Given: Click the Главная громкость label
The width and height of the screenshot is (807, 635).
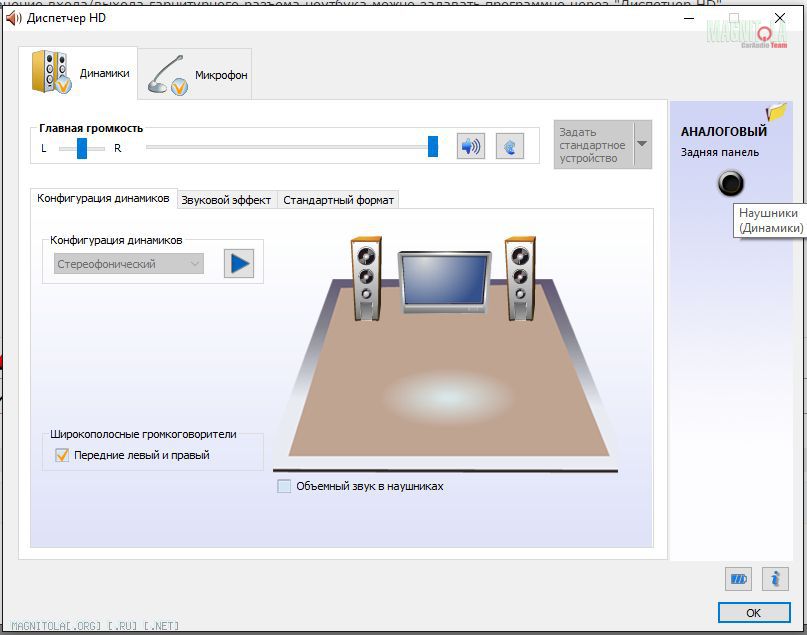Looking at the screenshot, I should (x=91, y=128).
